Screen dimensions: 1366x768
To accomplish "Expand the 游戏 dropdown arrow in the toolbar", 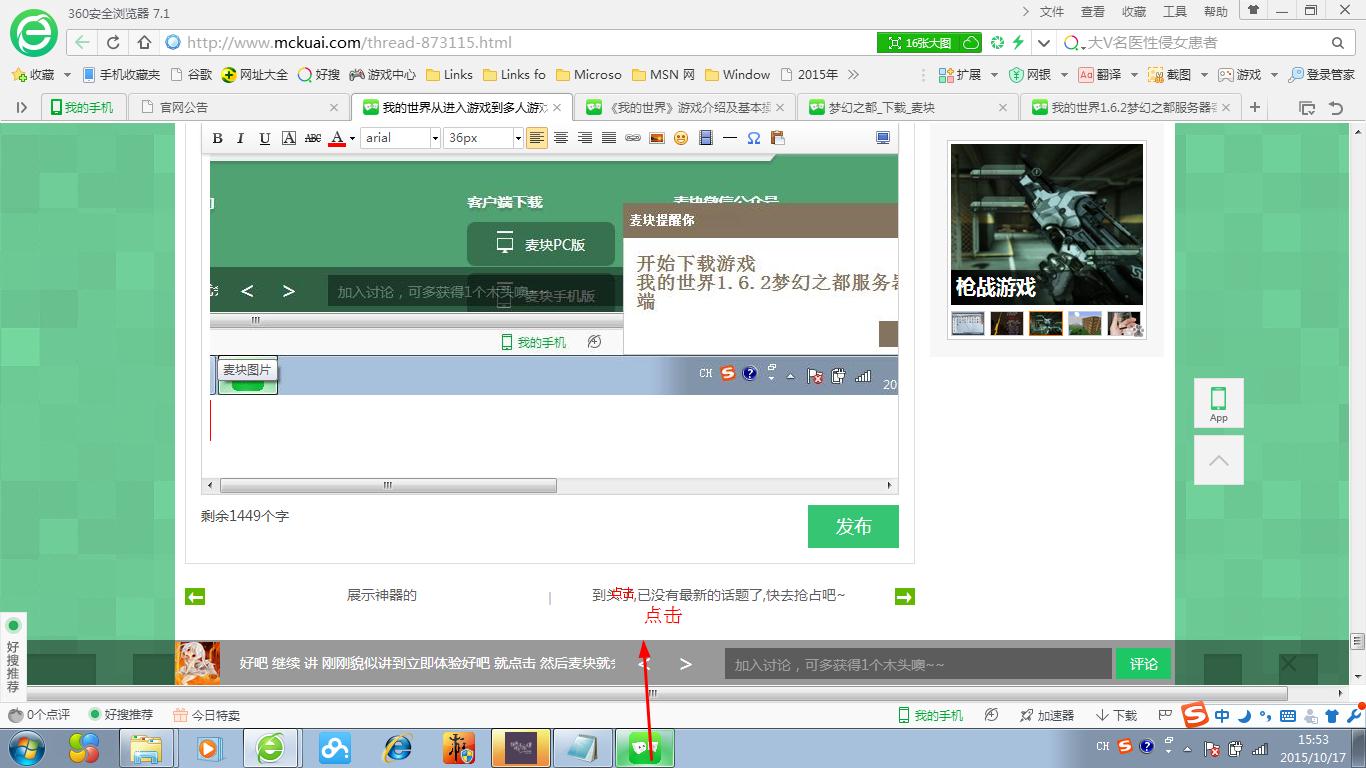I will (x=1274, y=75).
